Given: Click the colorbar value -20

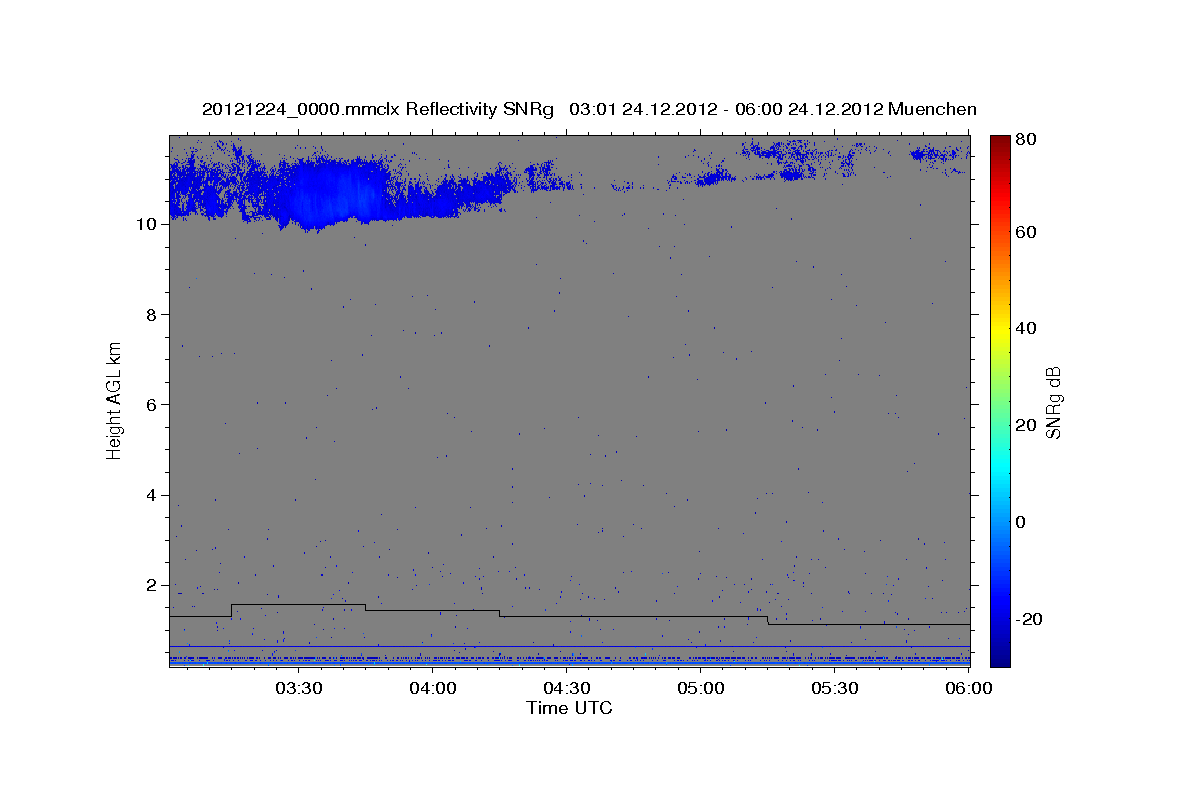Looking at the screenshot, I should click(1031, 619).
